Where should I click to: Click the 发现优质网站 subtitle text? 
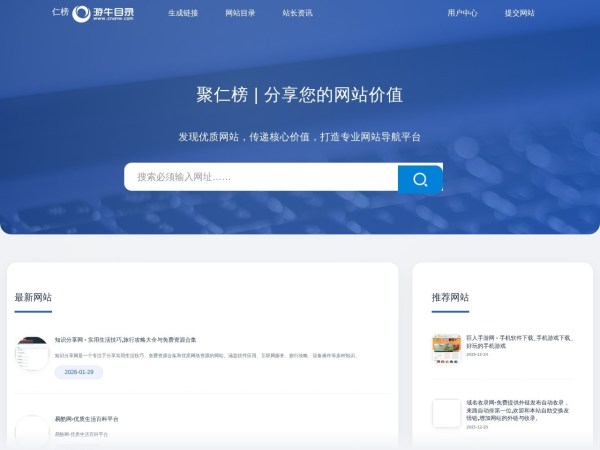(x=300, y=137)
